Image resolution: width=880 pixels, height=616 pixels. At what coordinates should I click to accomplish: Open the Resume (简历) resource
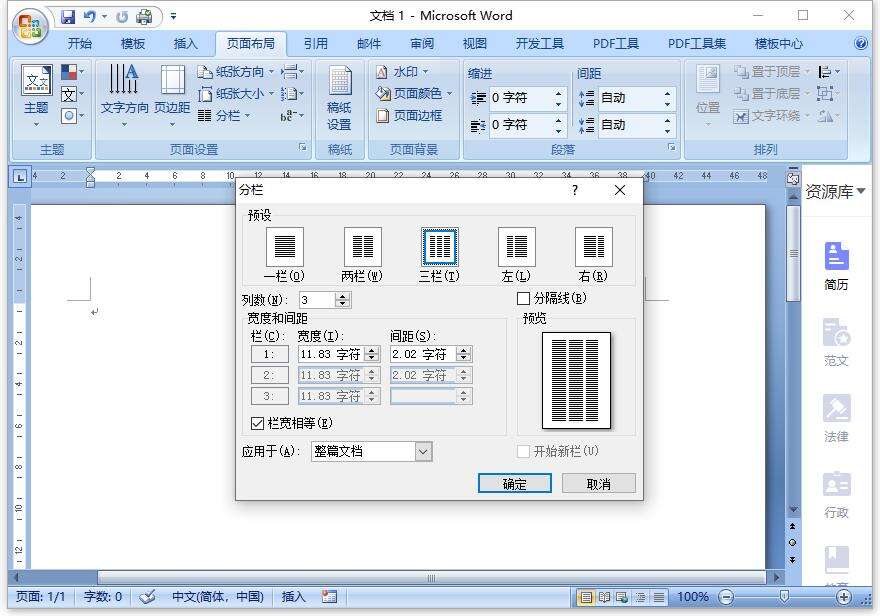(x=836, y=266)
